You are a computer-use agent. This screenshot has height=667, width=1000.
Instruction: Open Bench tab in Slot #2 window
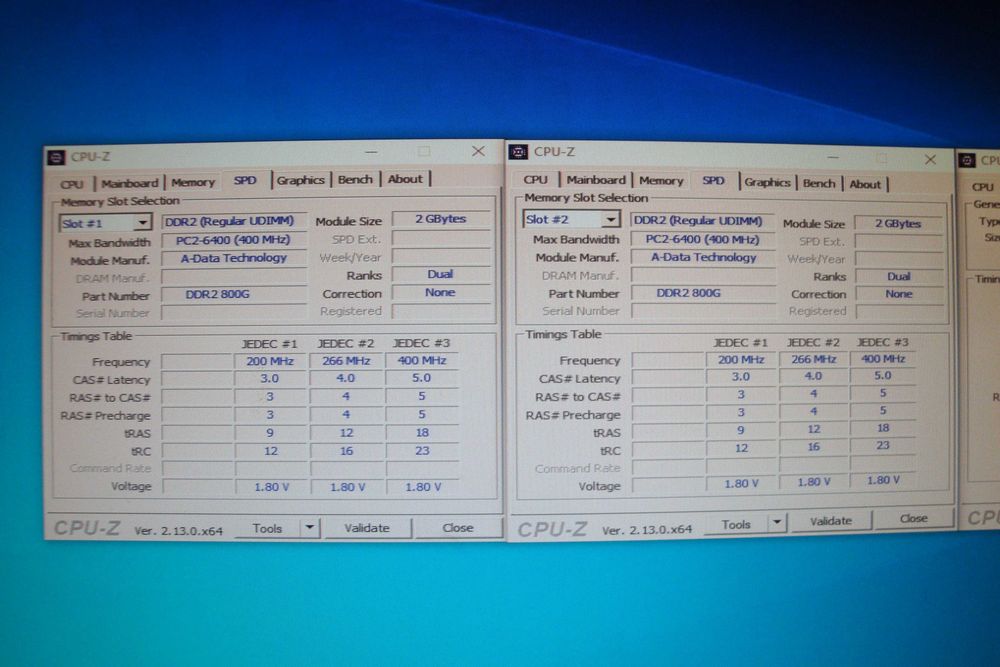pyautogui.click(x=819, y=183)
